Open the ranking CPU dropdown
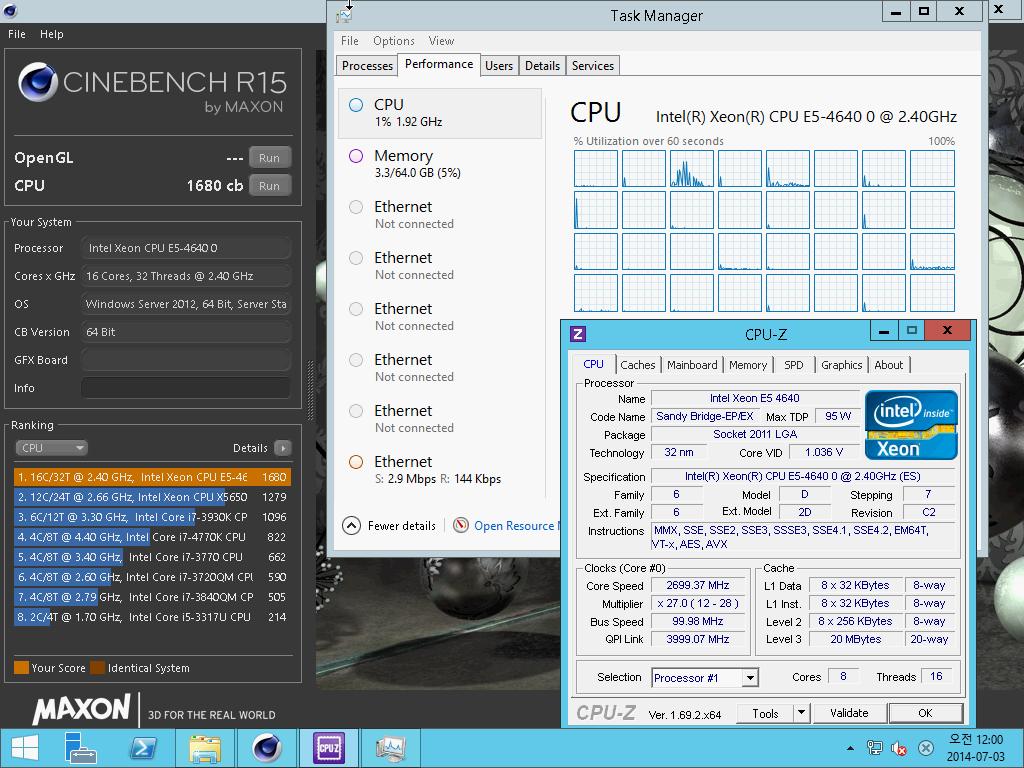This screenshot has width=1024, height=768. pyautogui.click(x=52, y=448)
